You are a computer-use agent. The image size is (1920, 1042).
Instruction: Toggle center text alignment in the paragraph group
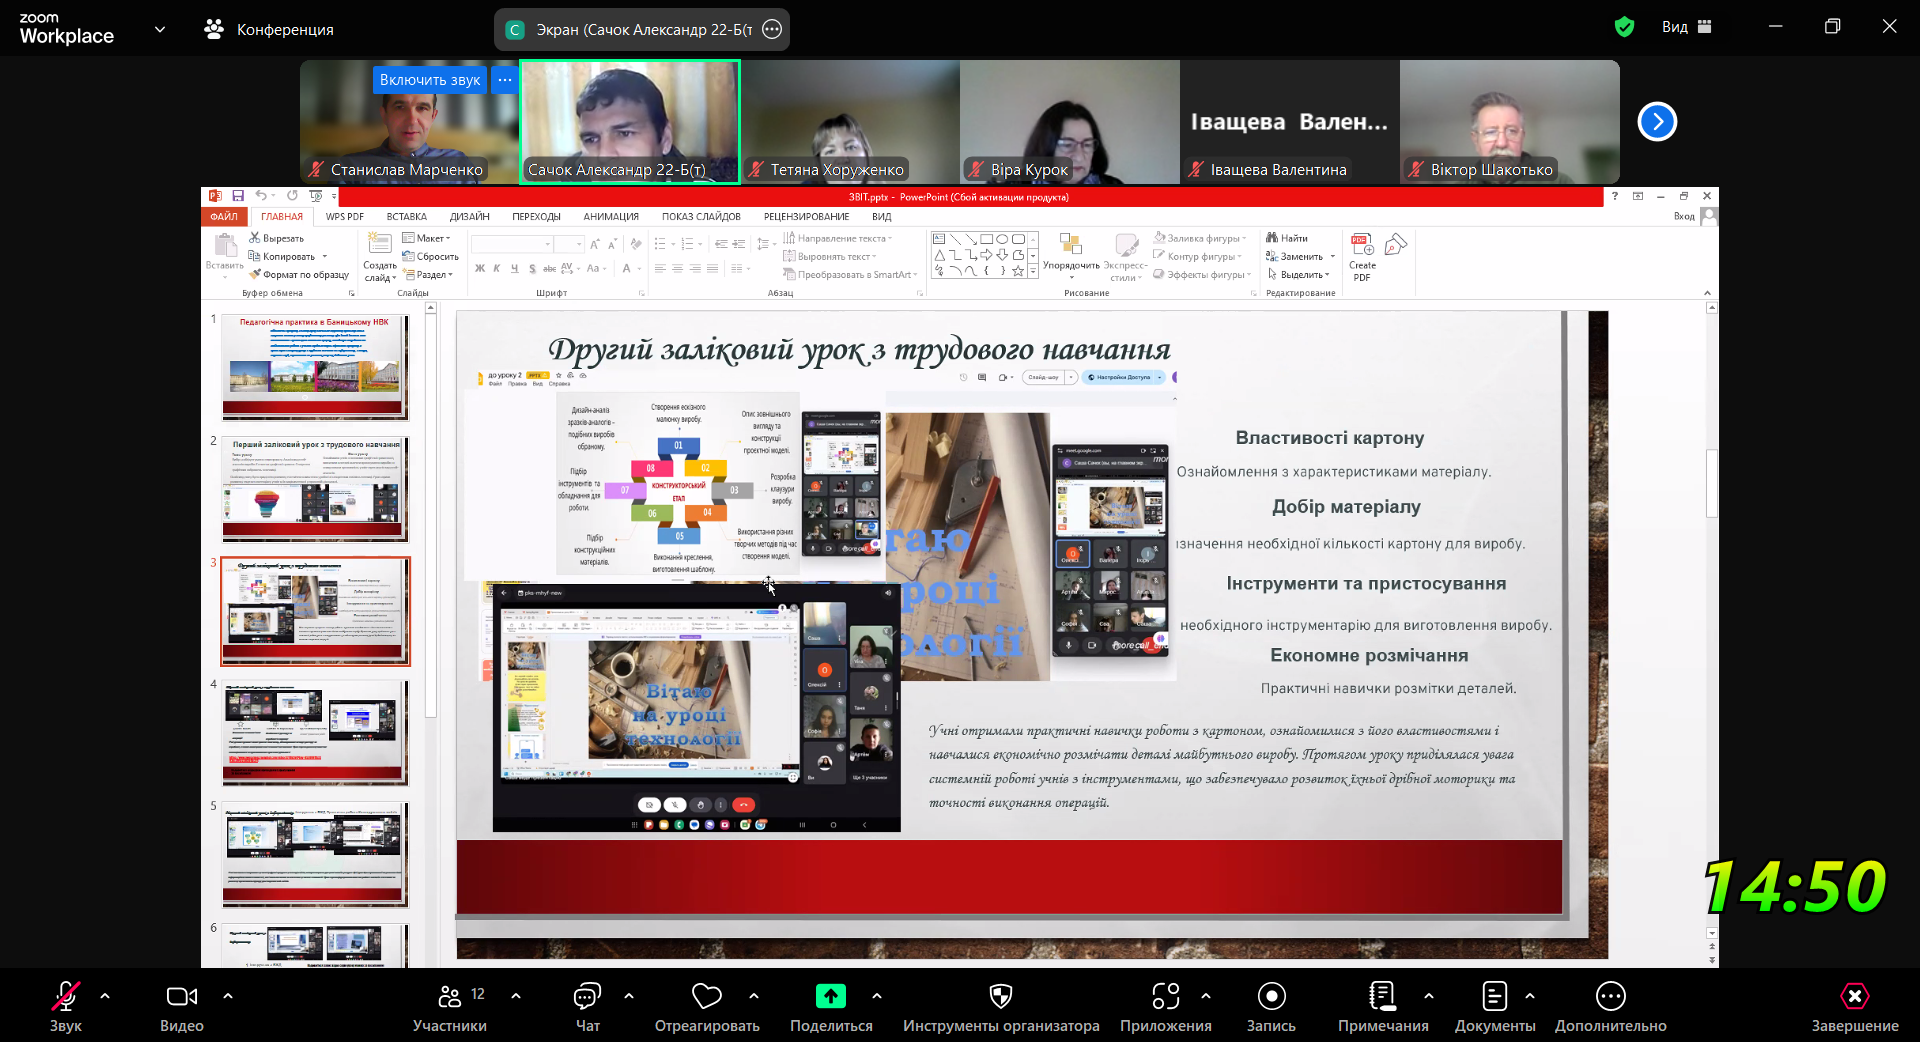click(677, 268)
